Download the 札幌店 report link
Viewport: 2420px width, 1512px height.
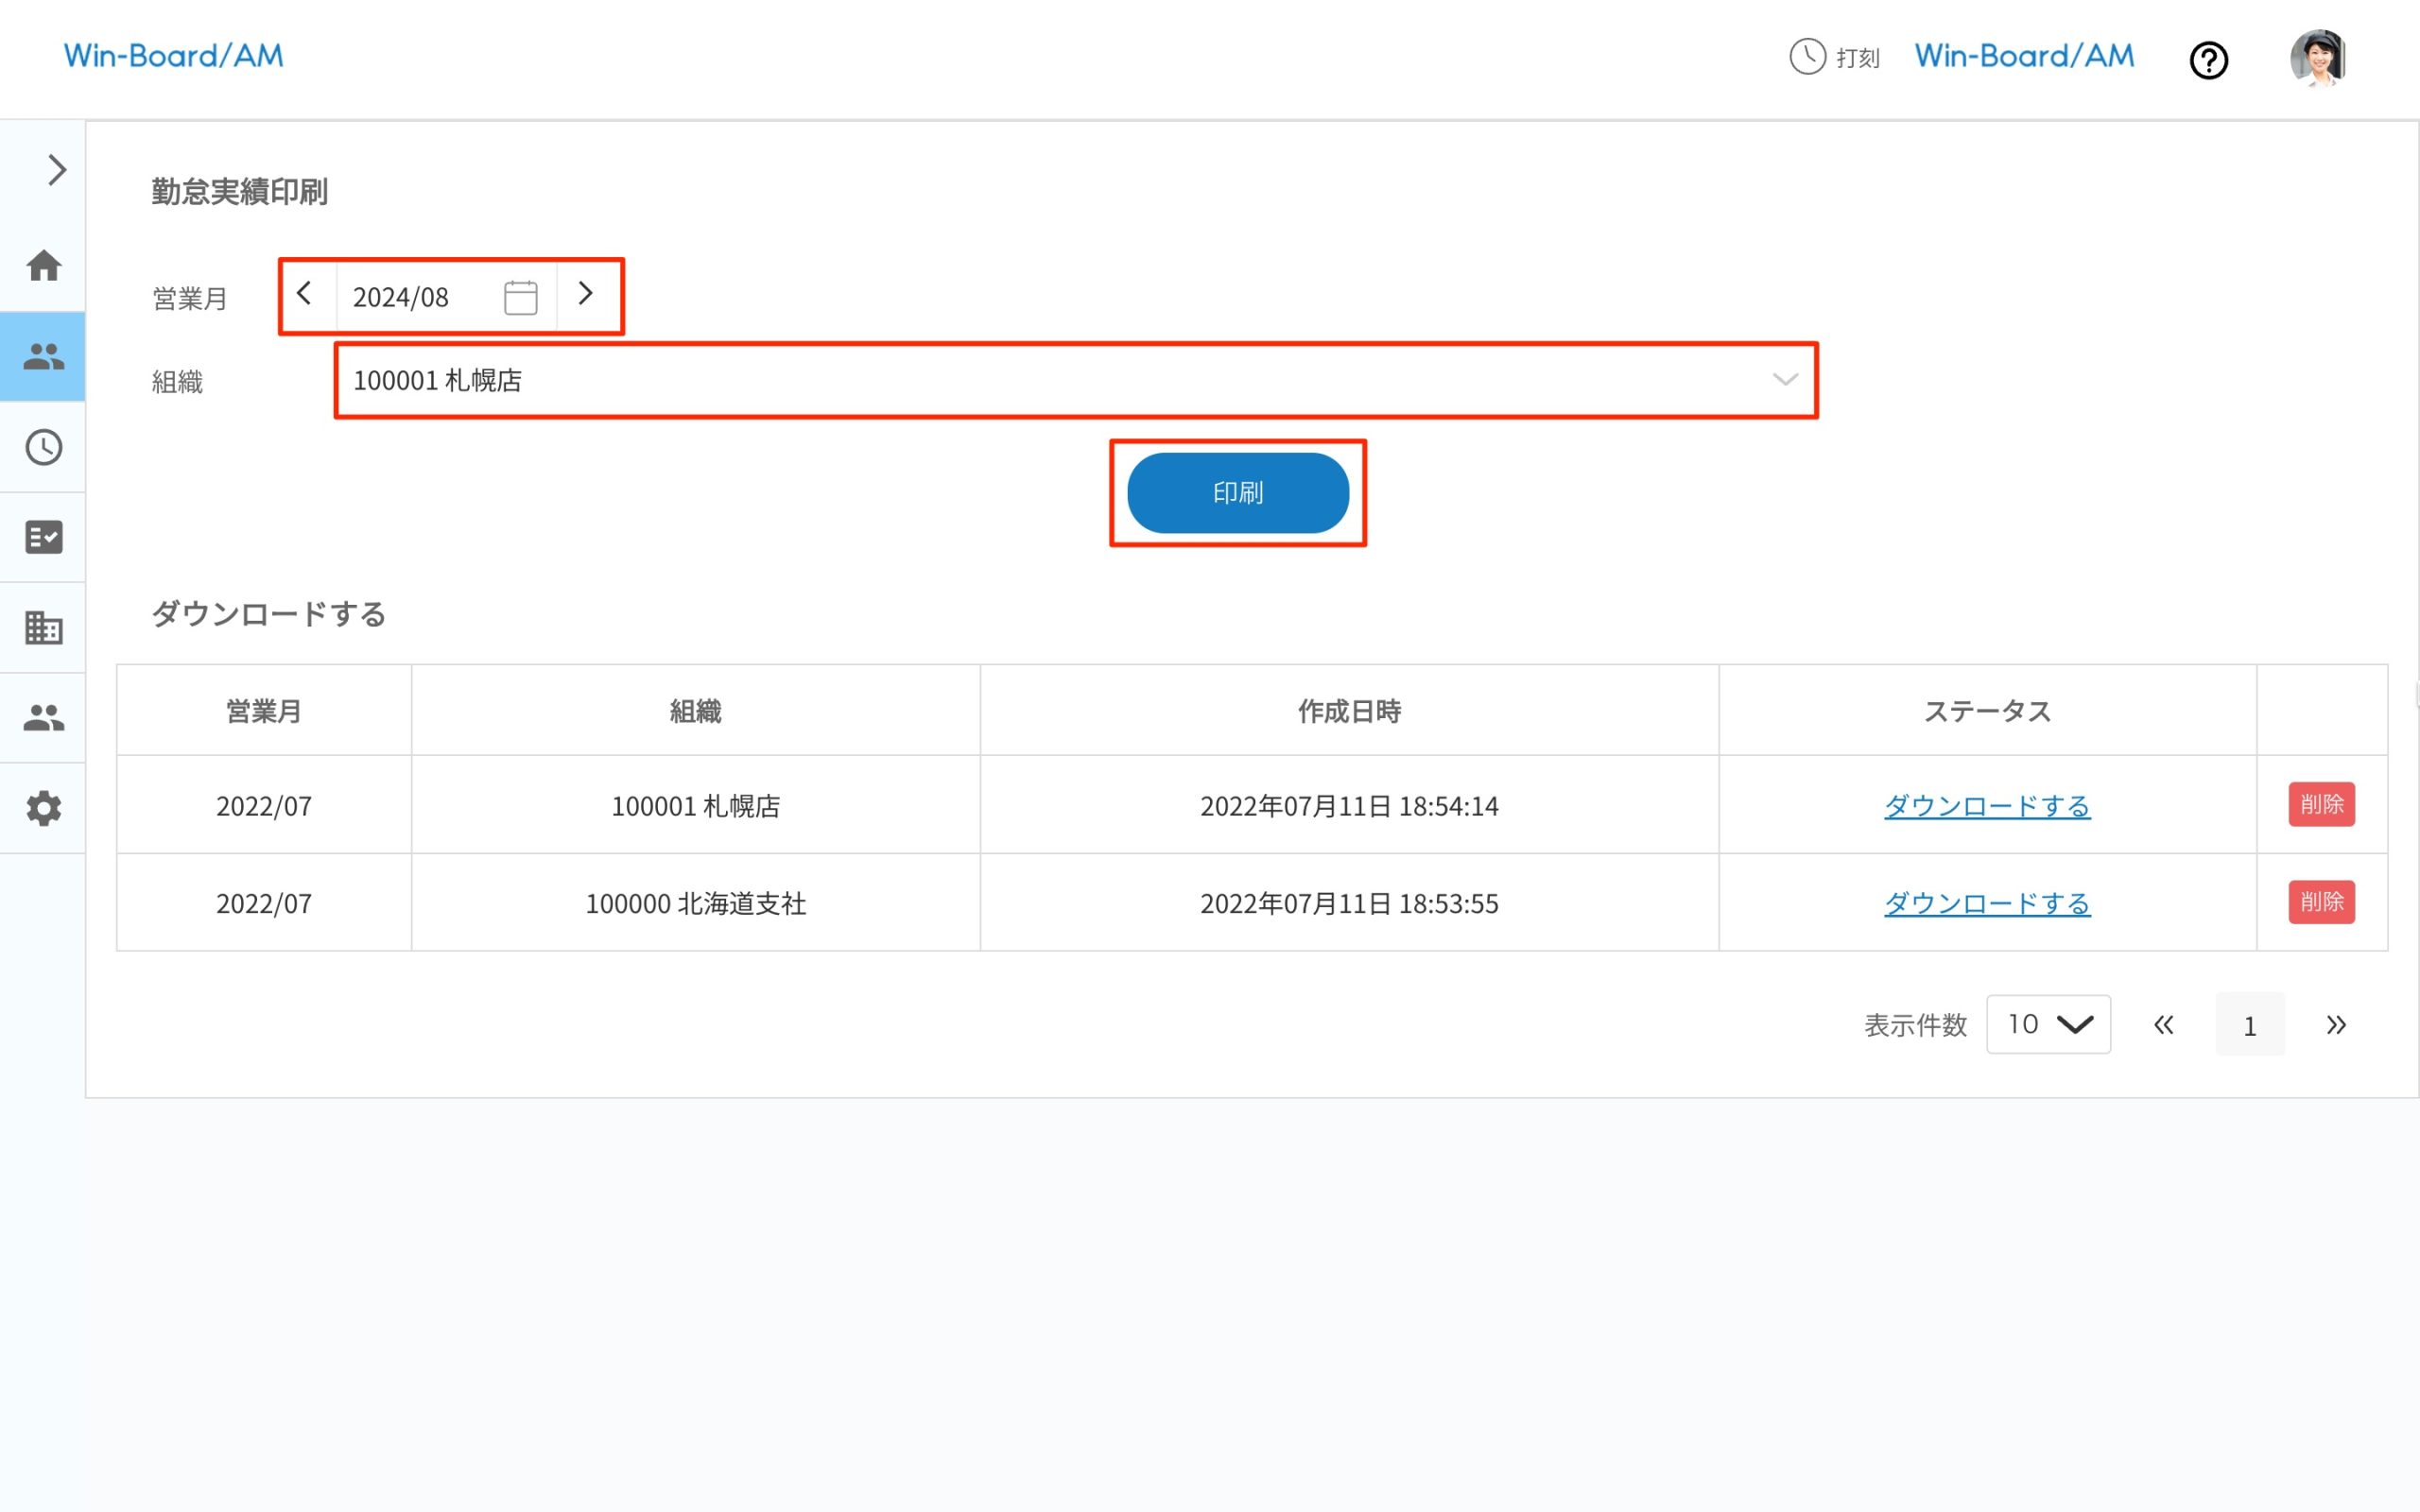(x=1986, y=806)
